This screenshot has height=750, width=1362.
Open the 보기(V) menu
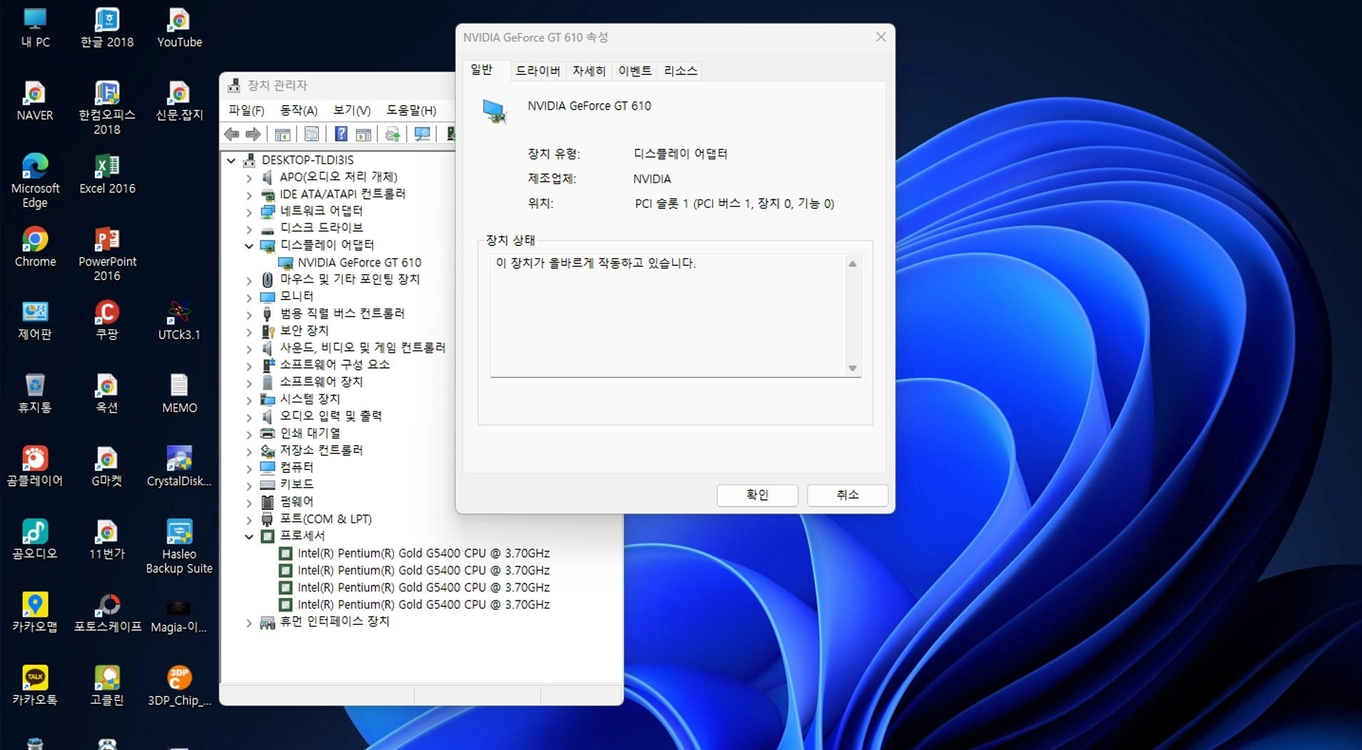pos(352,110)
